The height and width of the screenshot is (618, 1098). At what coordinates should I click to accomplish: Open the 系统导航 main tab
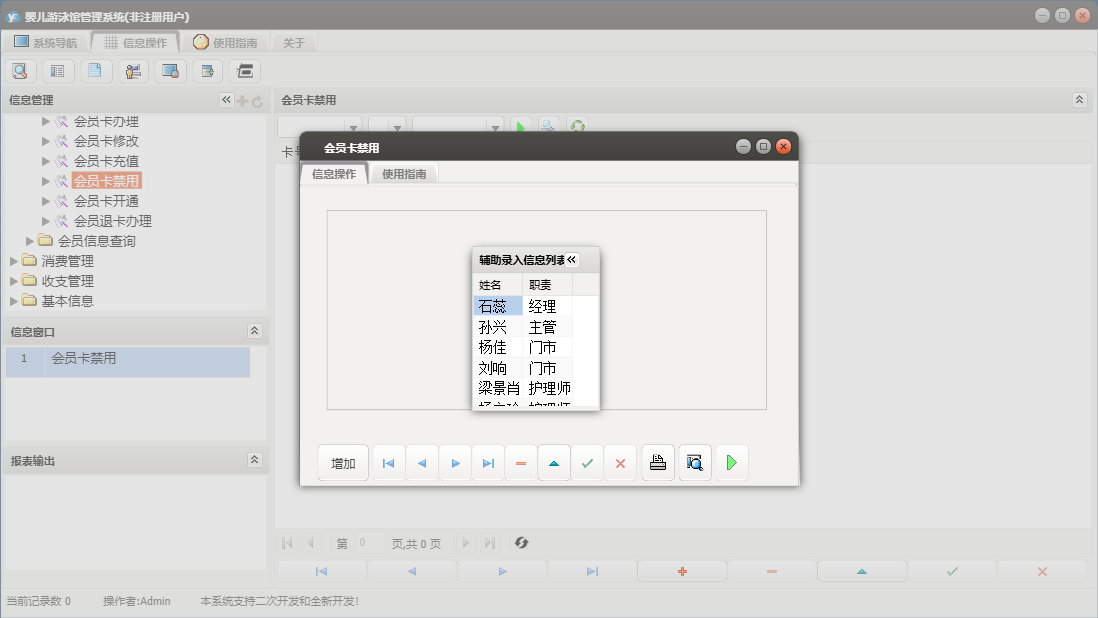[x=46, y=43]
